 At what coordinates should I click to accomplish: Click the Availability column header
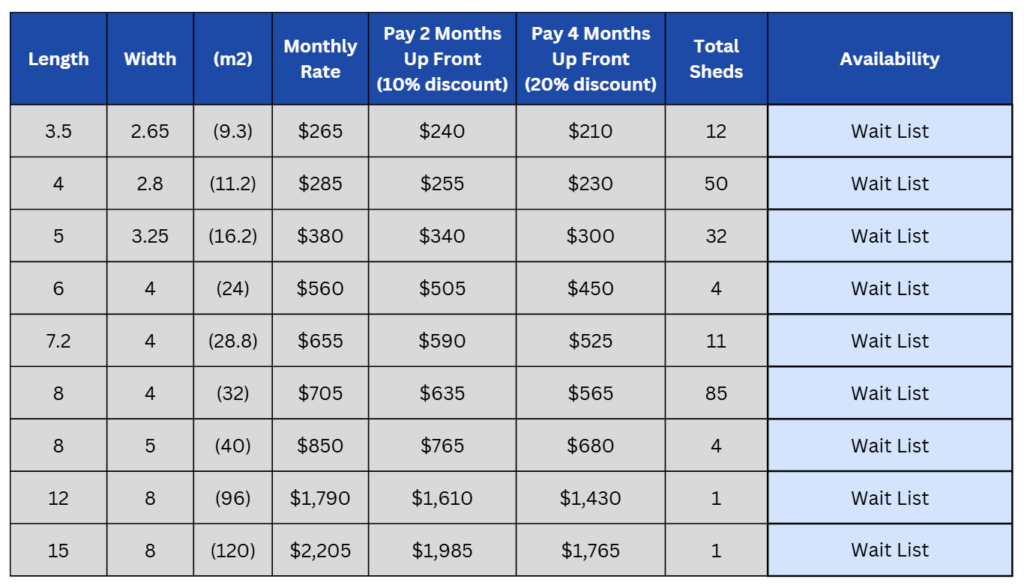coord(889,59)
